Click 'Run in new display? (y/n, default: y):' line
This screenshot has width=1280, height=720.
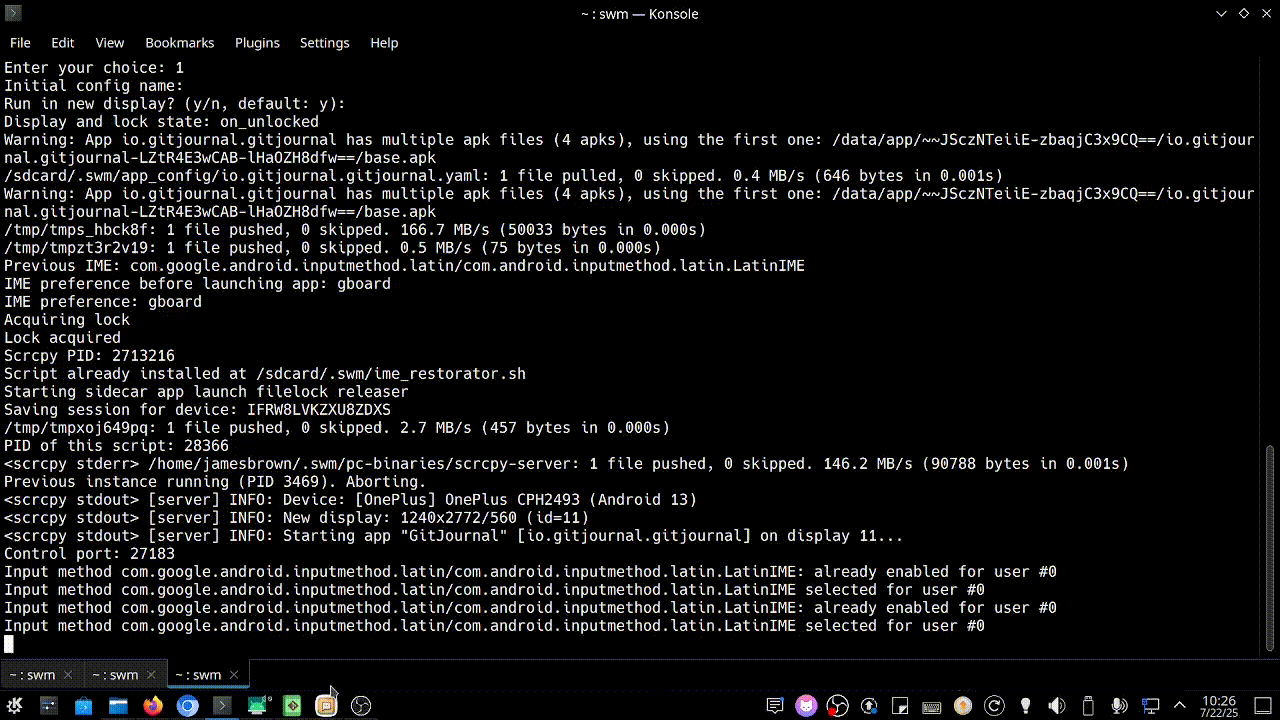175,104
